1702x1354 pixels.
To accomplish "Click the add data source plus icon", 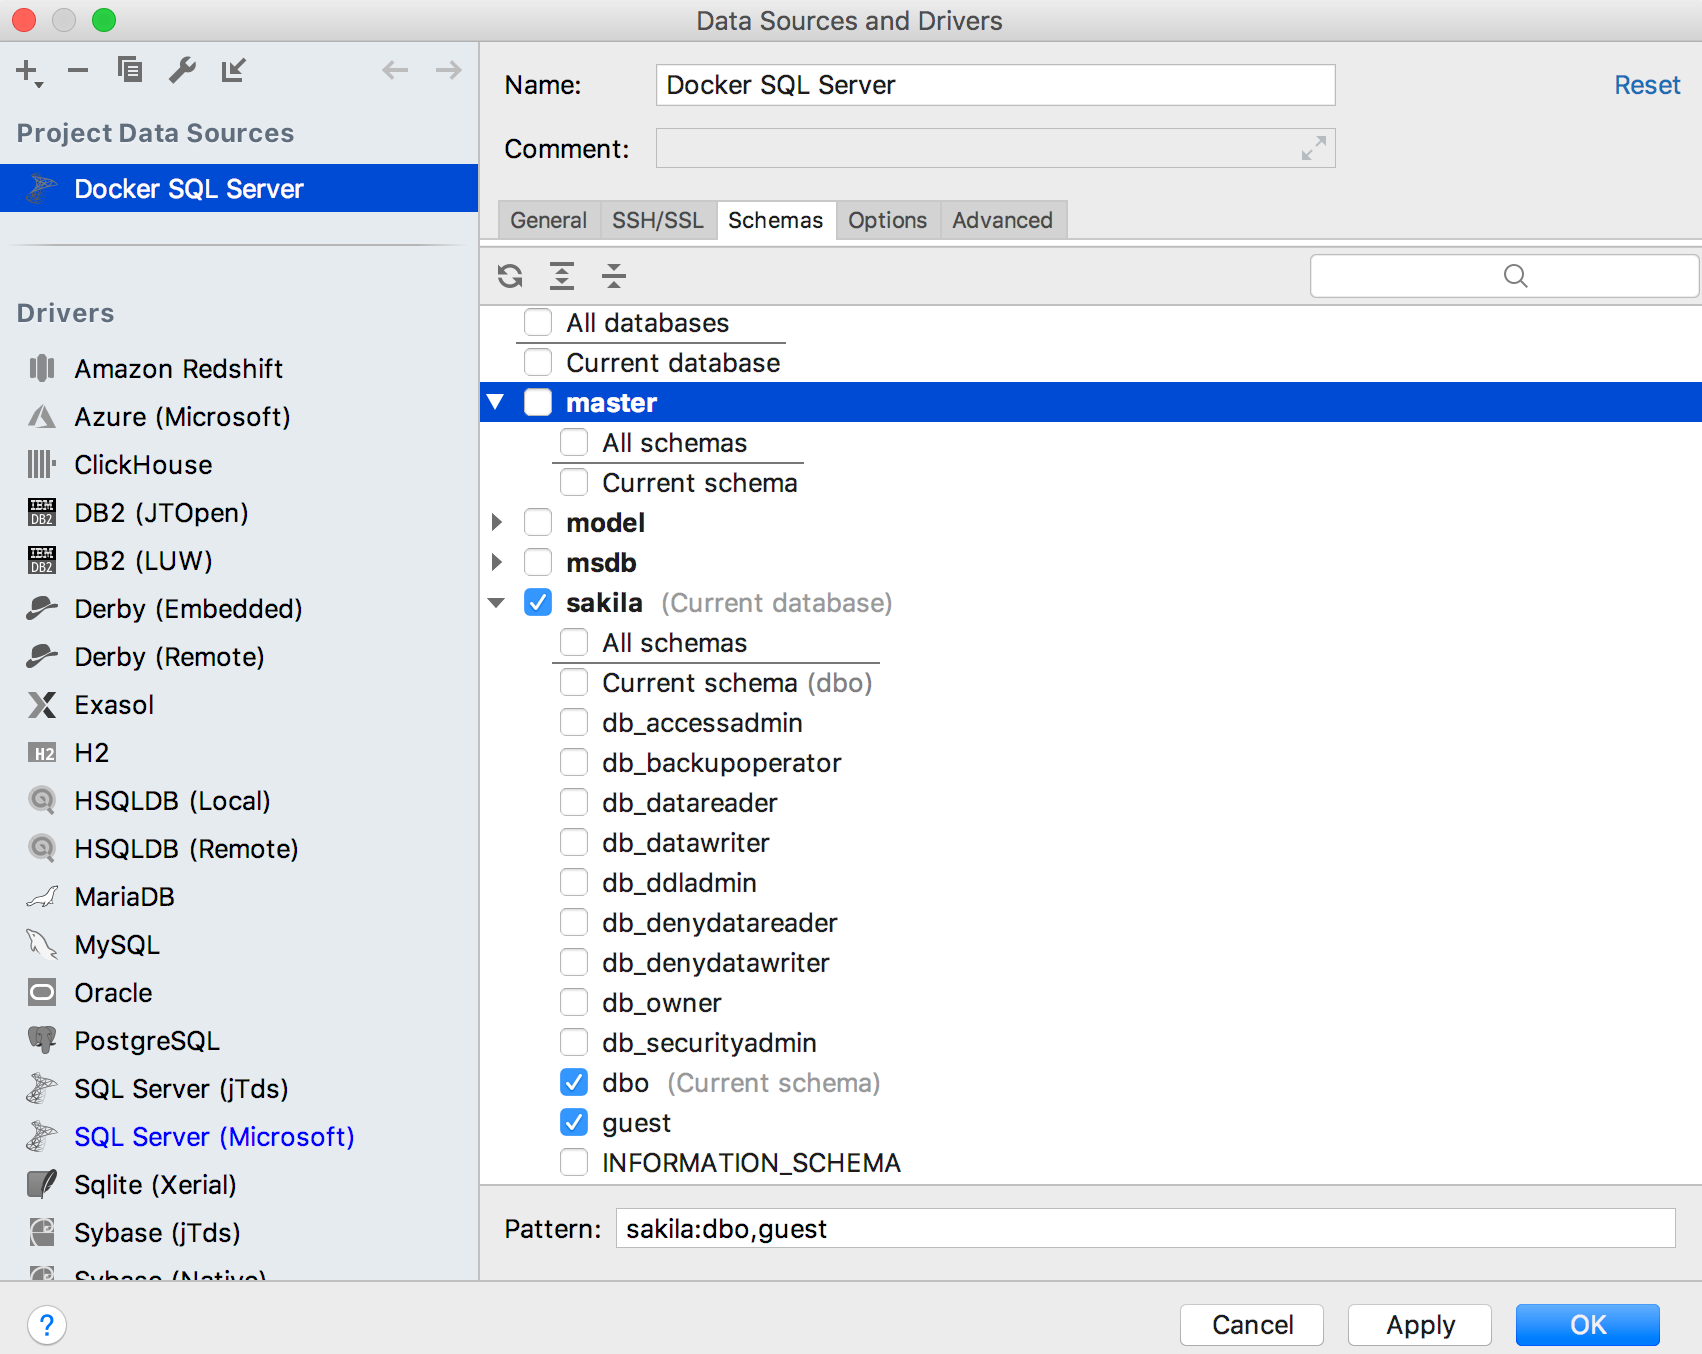I will click(27, 71).
